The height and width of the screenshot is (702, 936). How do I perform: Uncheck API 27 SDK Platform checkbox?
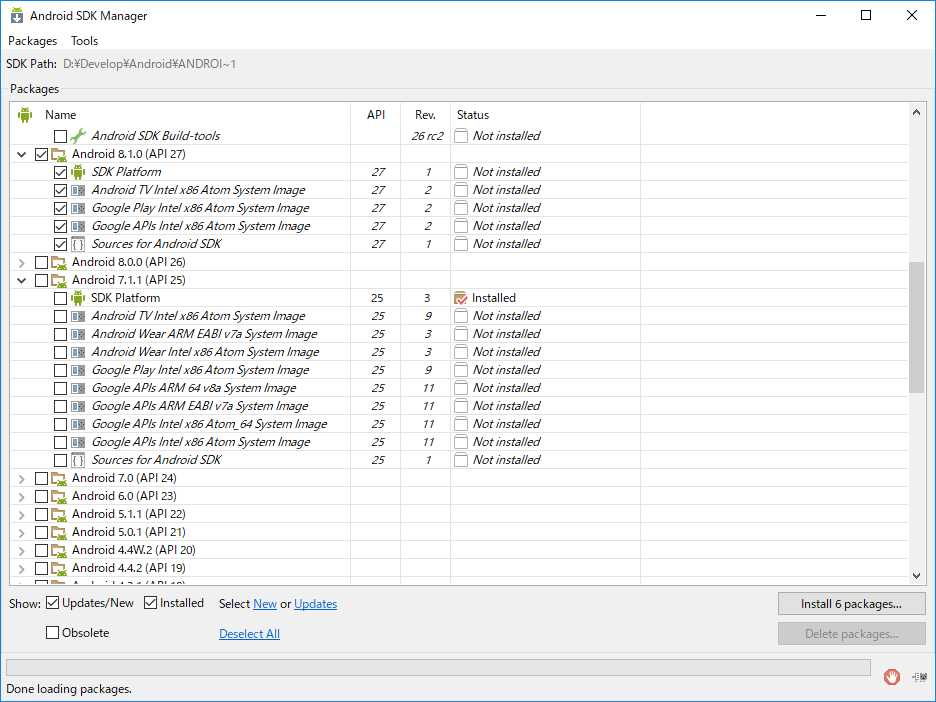tap(60, 173)
